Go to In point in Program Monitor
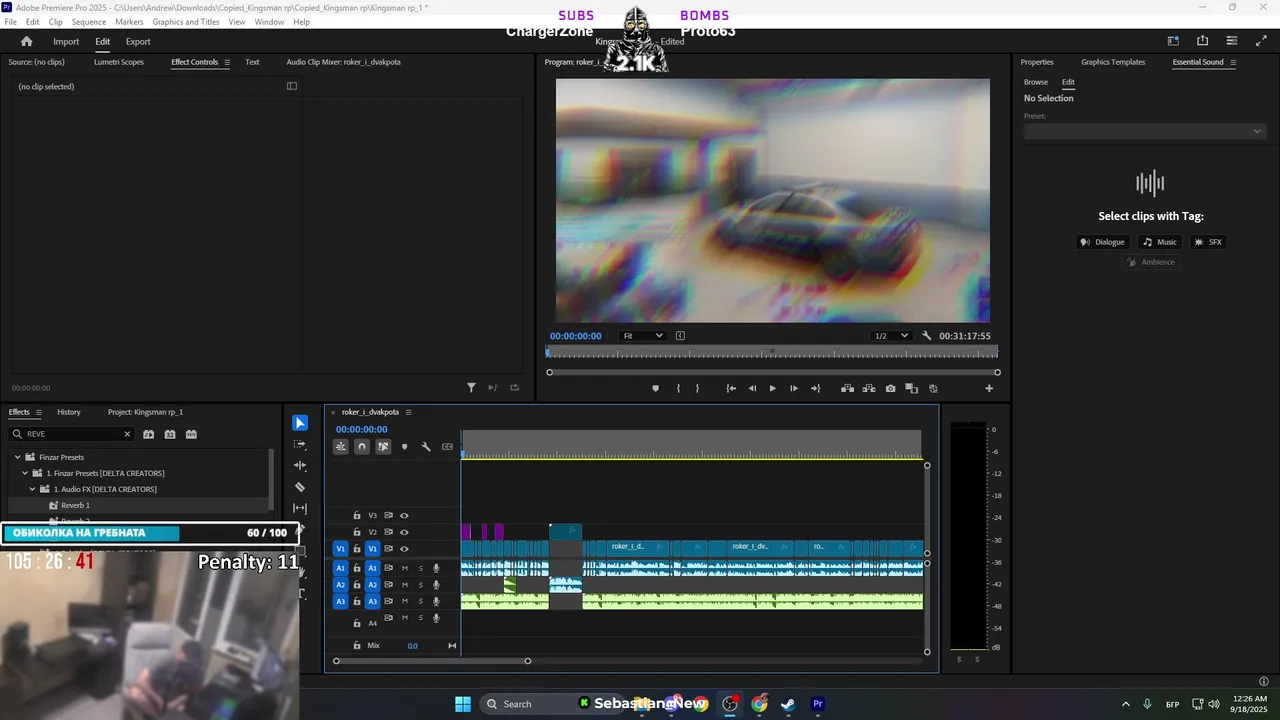This screenshot has height=720, width=1280. (731, 388)
